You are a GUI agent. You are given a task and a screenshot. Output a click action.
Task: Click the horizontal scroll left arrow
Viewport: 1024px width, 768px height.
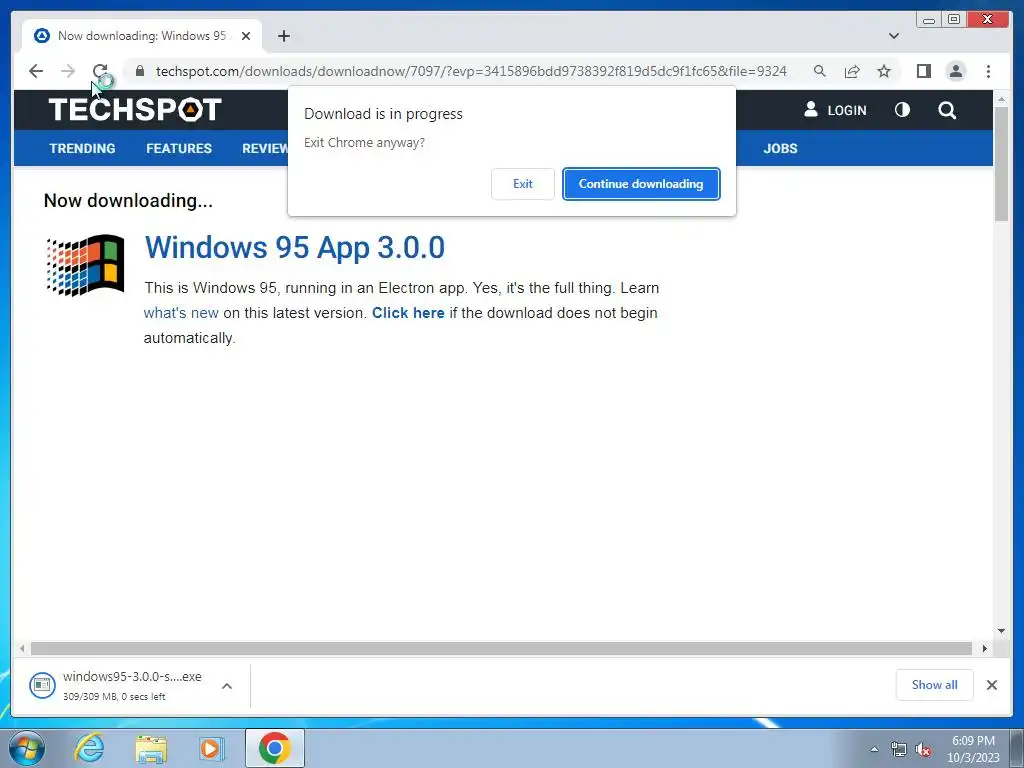[x=22, y=648]
